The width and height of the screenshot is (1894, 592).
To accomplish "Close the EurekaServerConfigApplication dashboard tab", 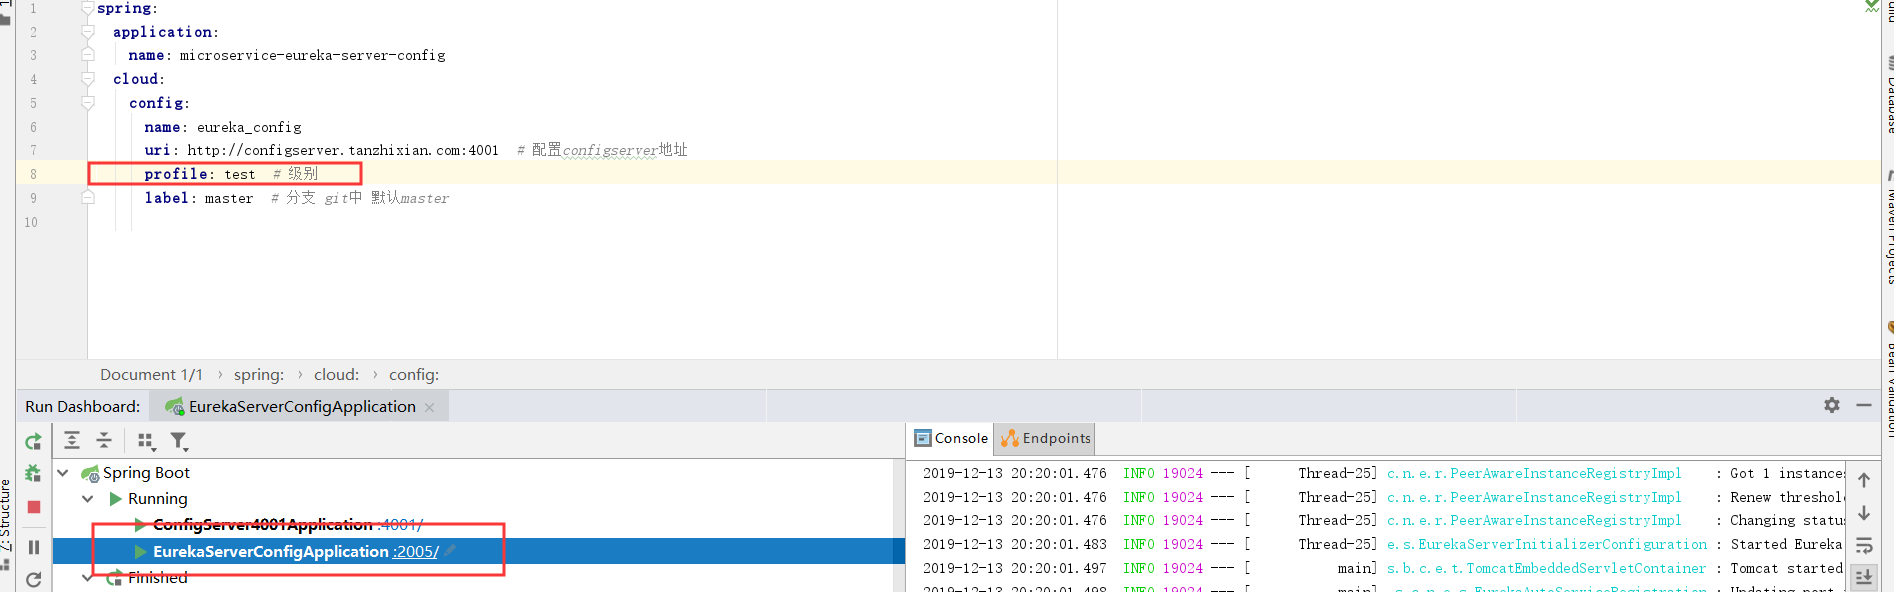I will 430,407.
